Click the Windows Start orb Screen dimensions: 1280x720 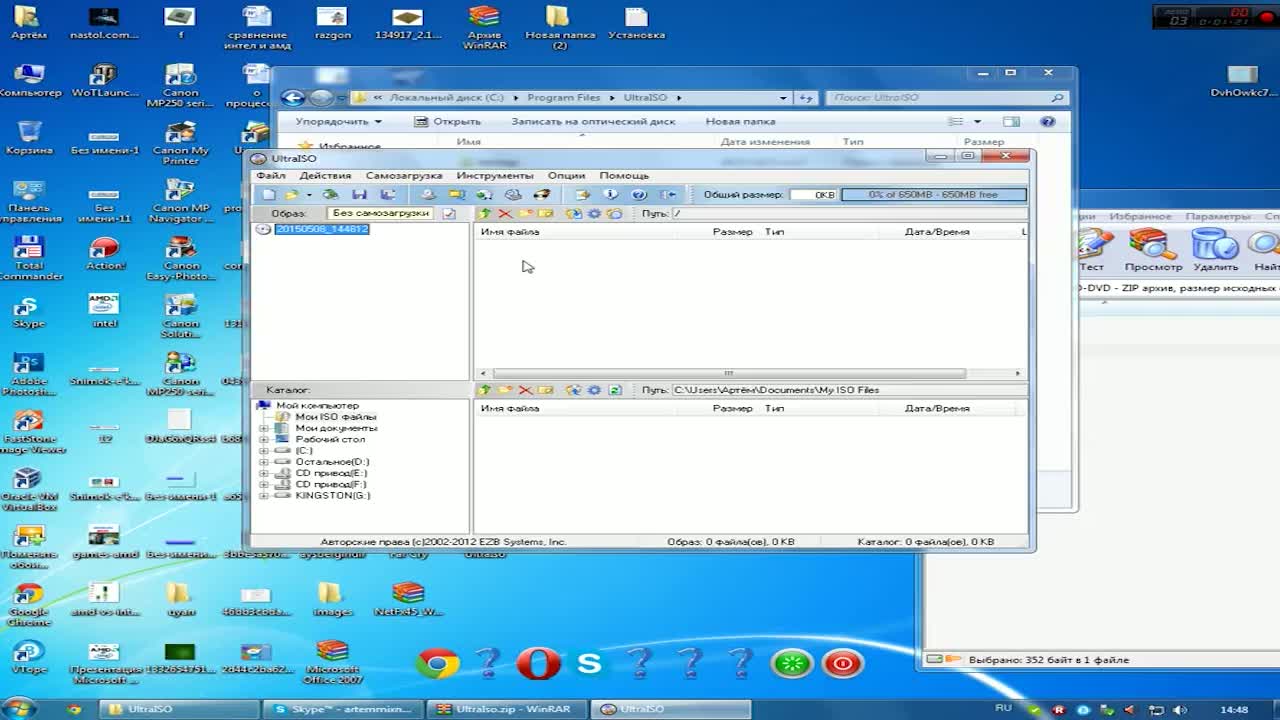tap(20, 708)
